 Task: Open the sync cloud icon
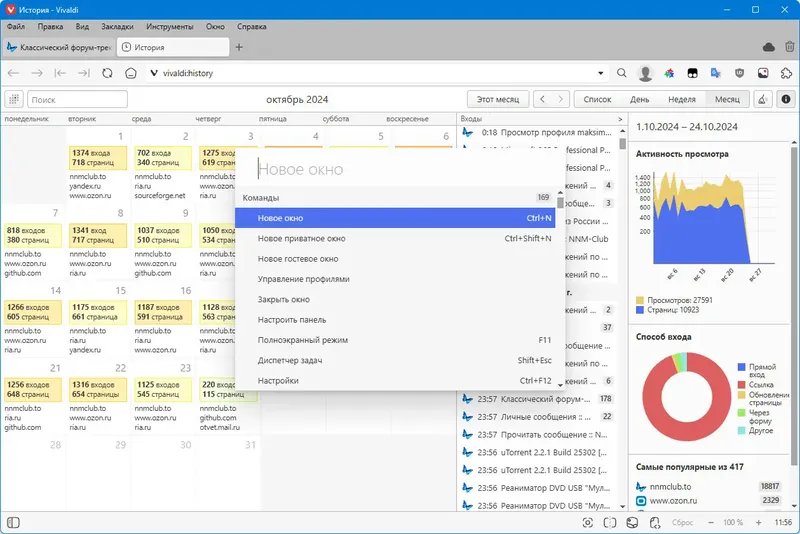pos(768,47)
